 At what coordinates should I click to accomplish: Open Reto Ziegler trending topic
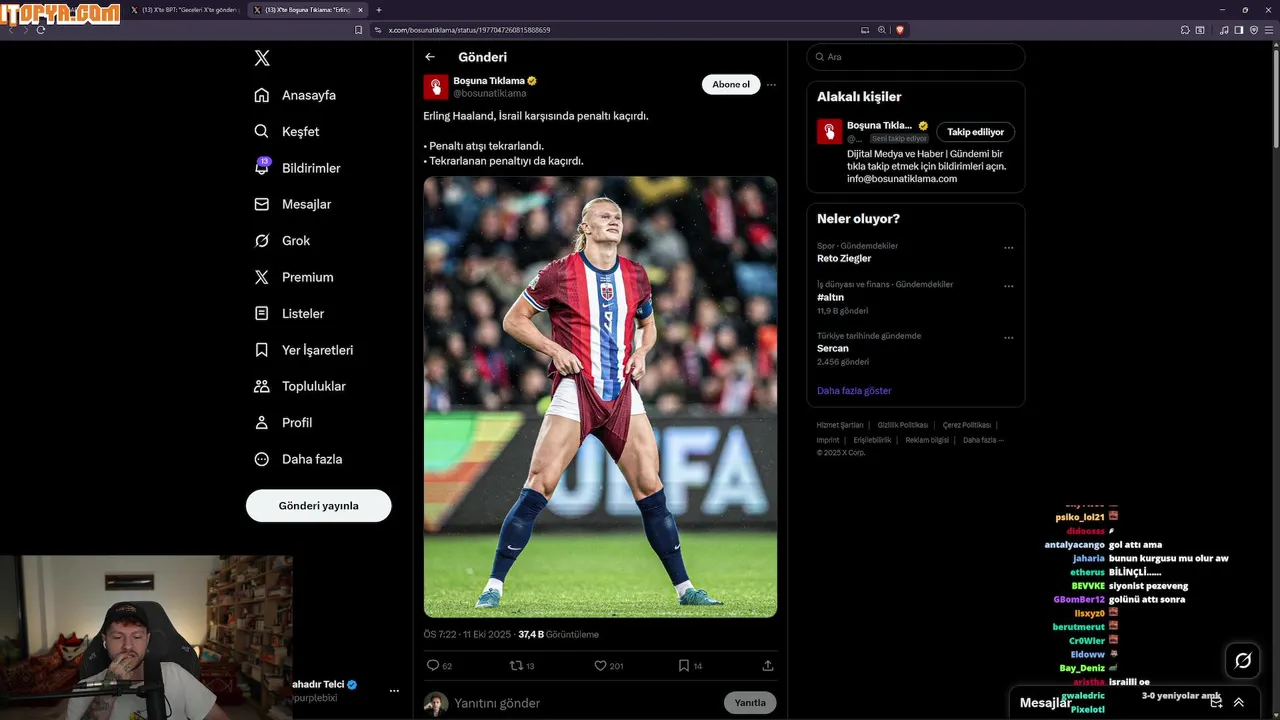pos(844,258)
